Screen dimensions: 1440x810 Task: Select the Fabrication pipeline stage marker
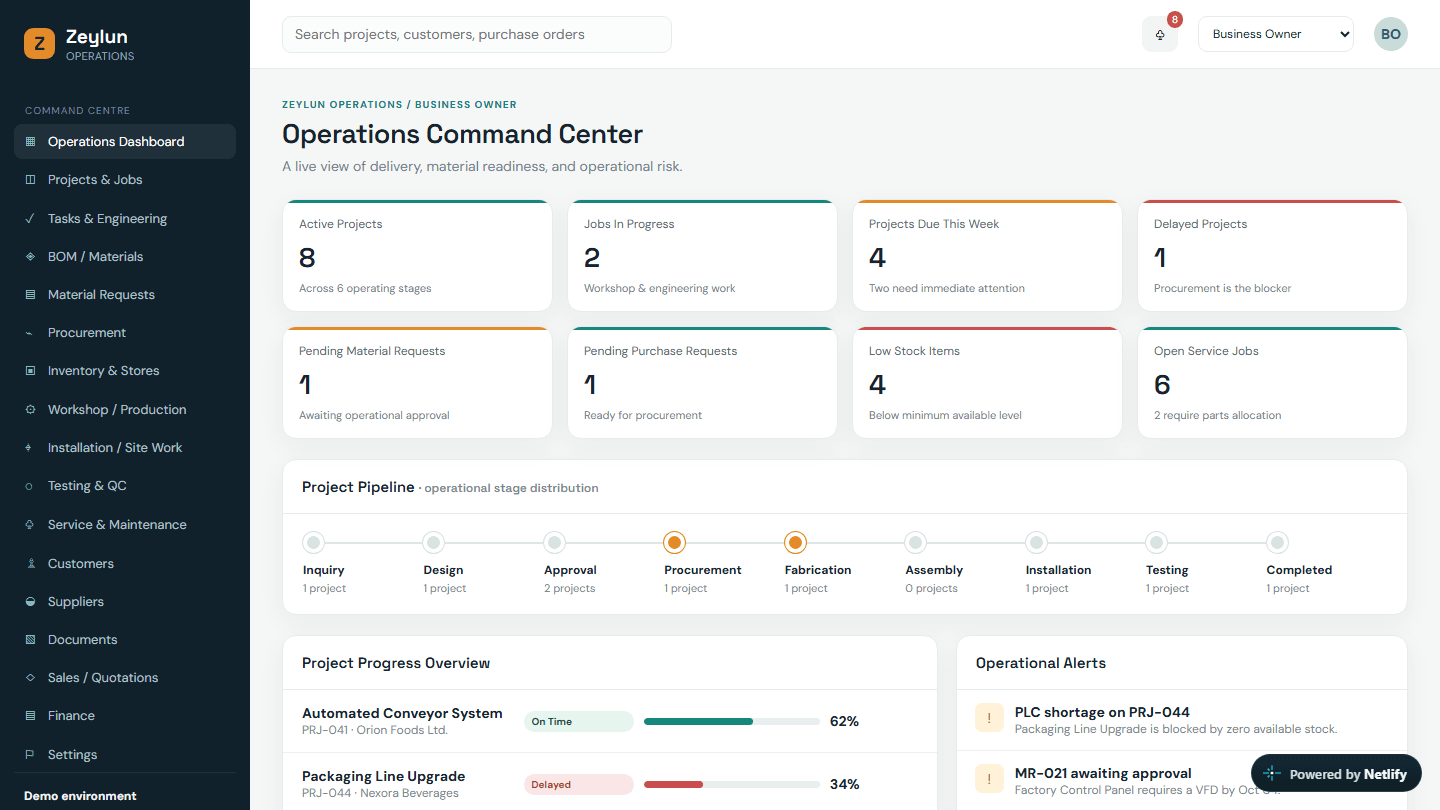pyautogui.click(x=795, y=543)
